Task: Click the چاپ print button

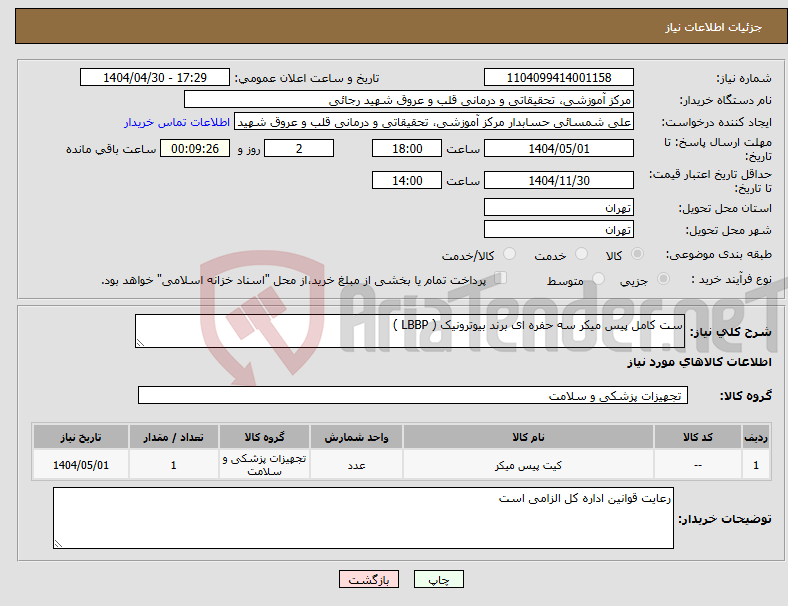Action: coord(439,579)
